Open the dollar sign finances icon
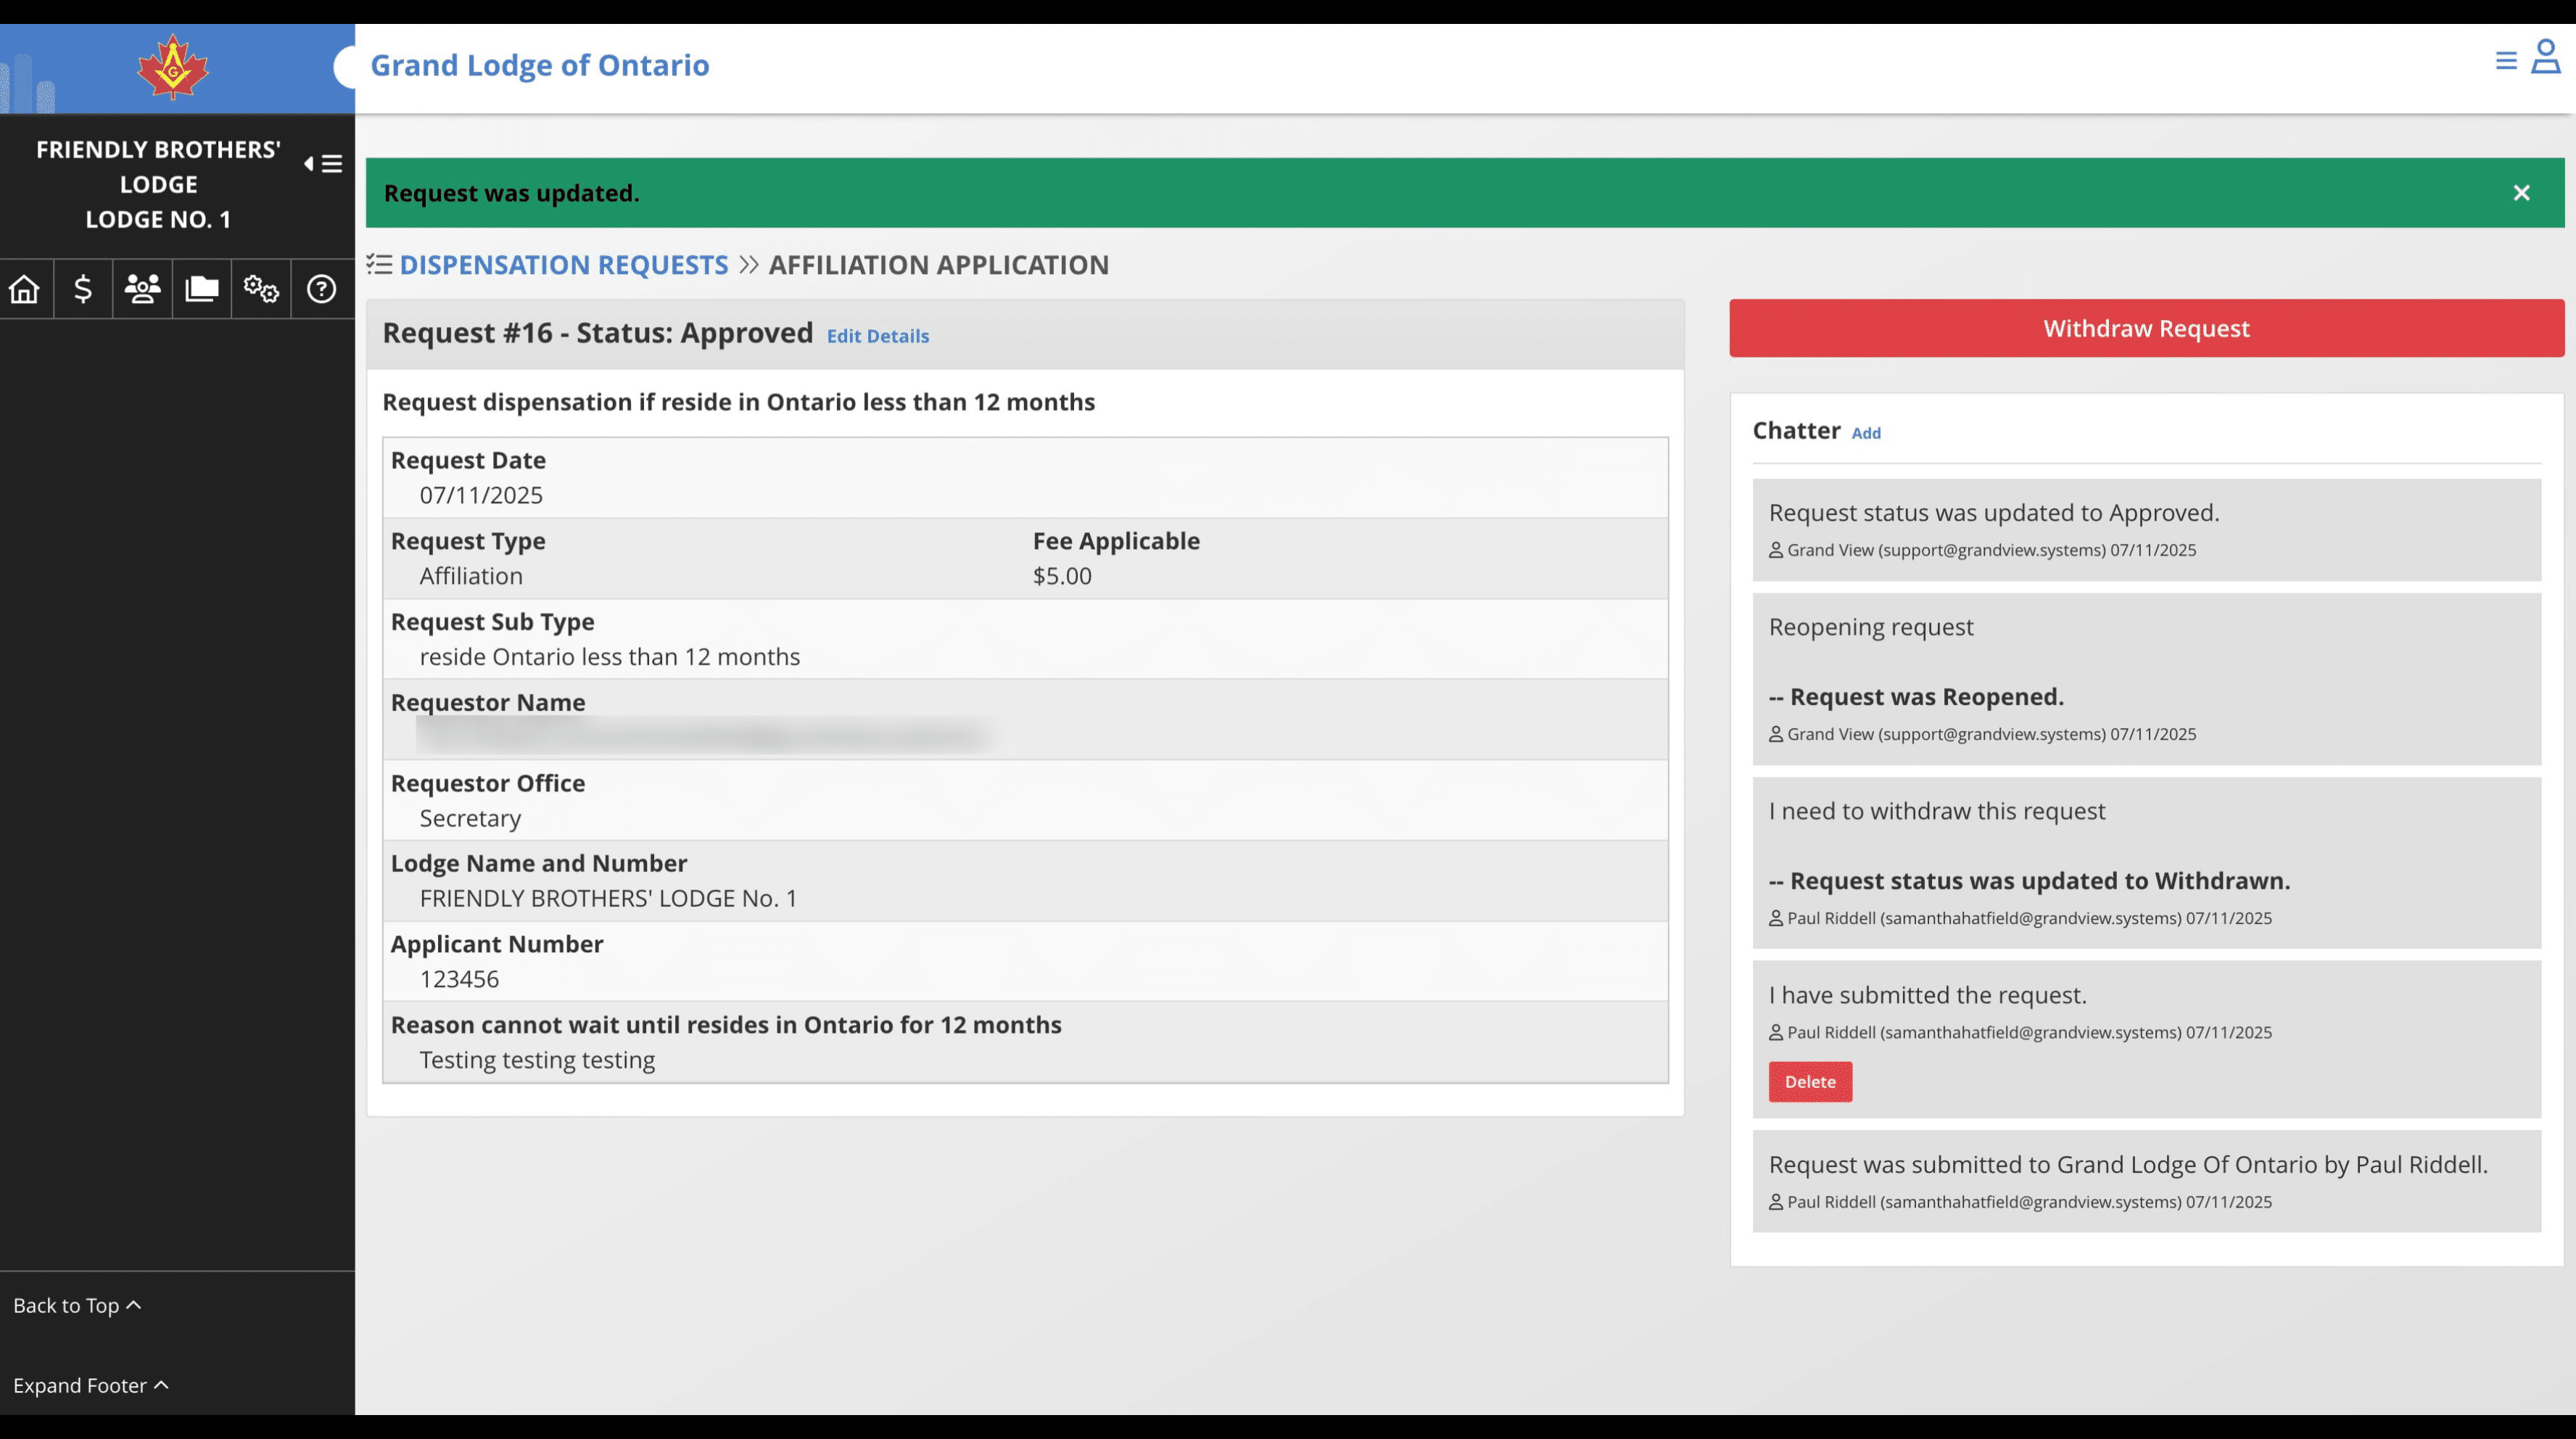Viewport: 2576px width, 1439px height. (x=83, y=289)
